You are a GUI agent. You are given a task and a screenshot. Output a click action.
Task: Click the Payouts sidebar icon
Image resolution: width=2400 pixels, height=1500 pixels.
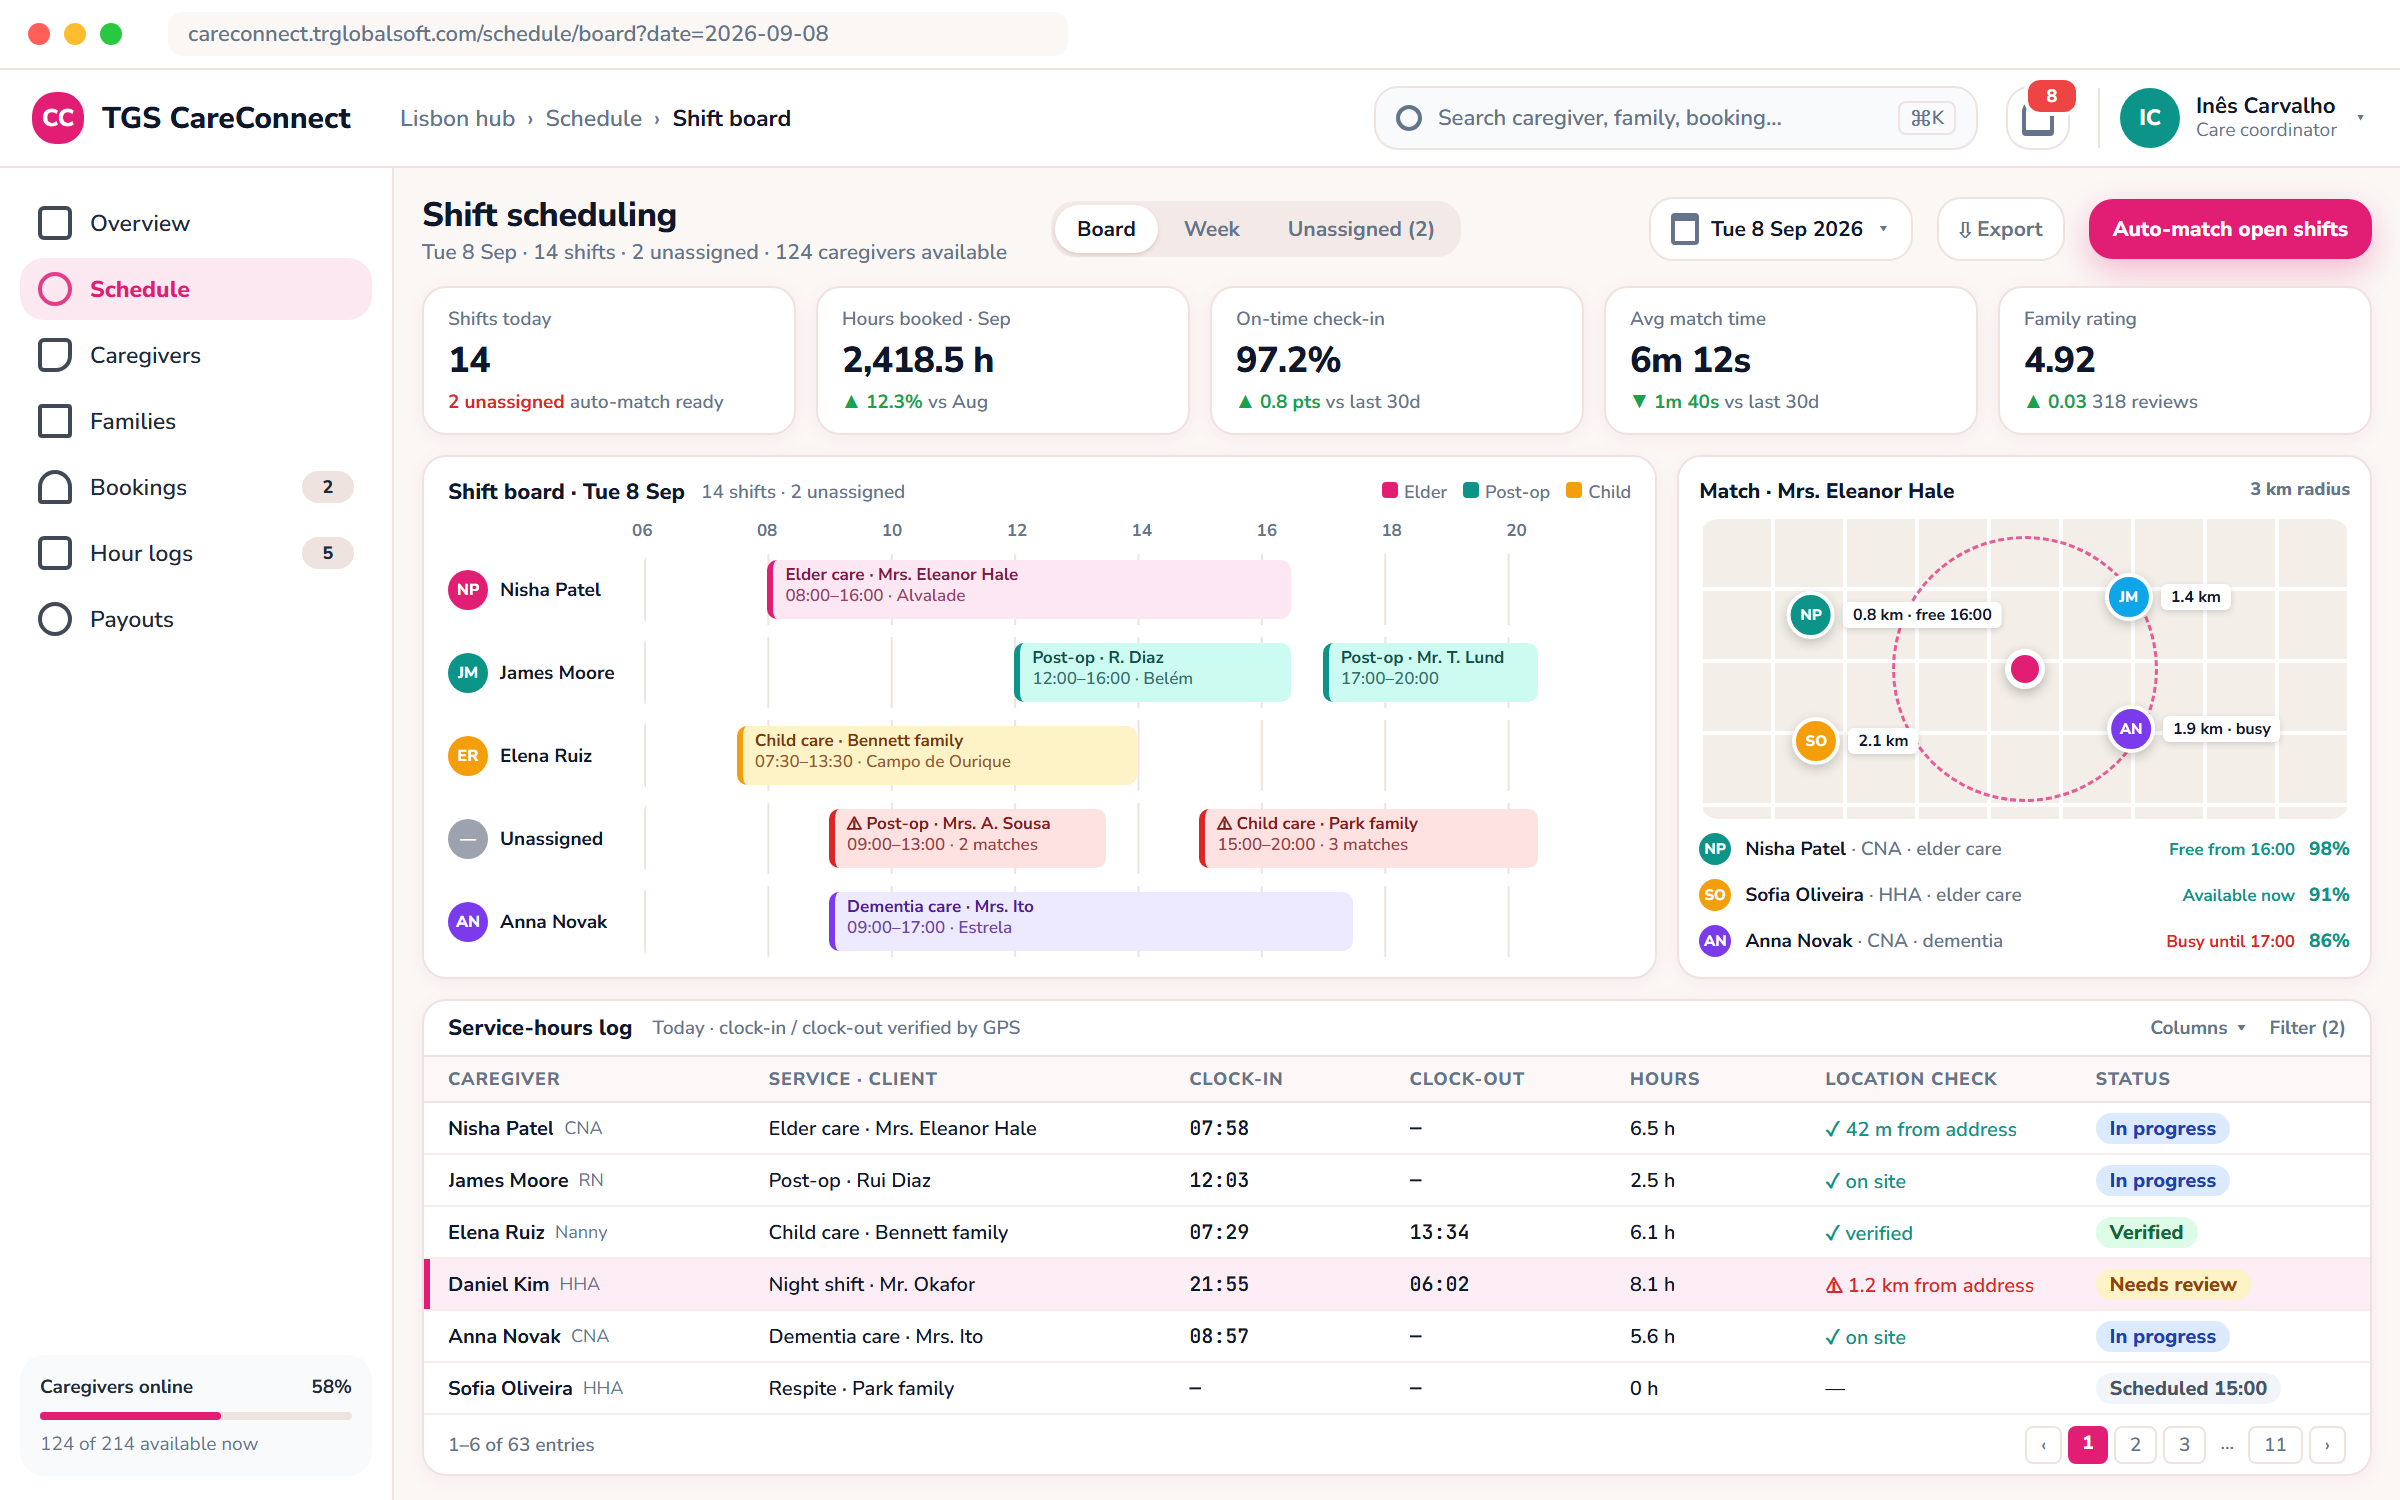[55, 619]
